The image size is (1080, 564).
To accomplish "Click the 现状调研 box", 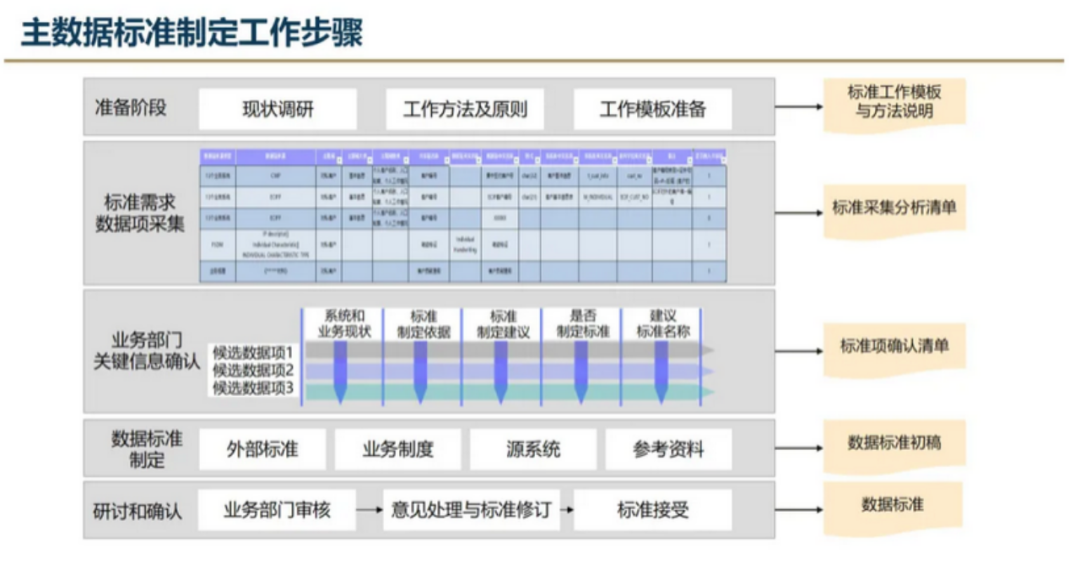I will [x=277, y=109].
